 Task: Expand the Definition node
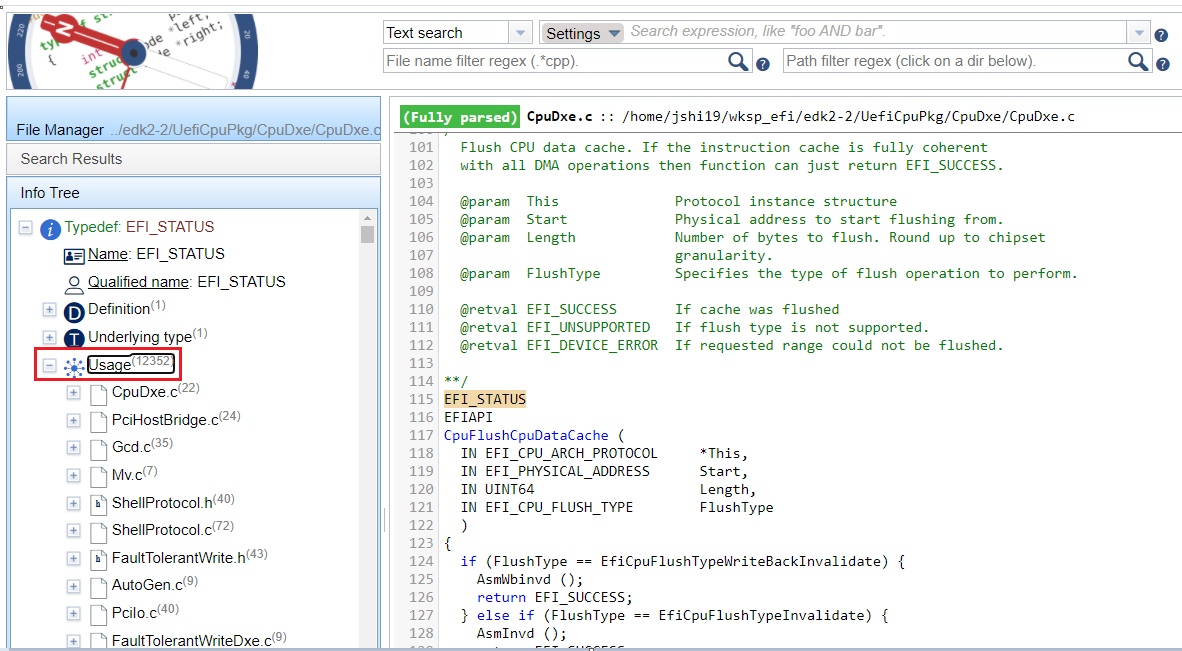click(50, 310)
